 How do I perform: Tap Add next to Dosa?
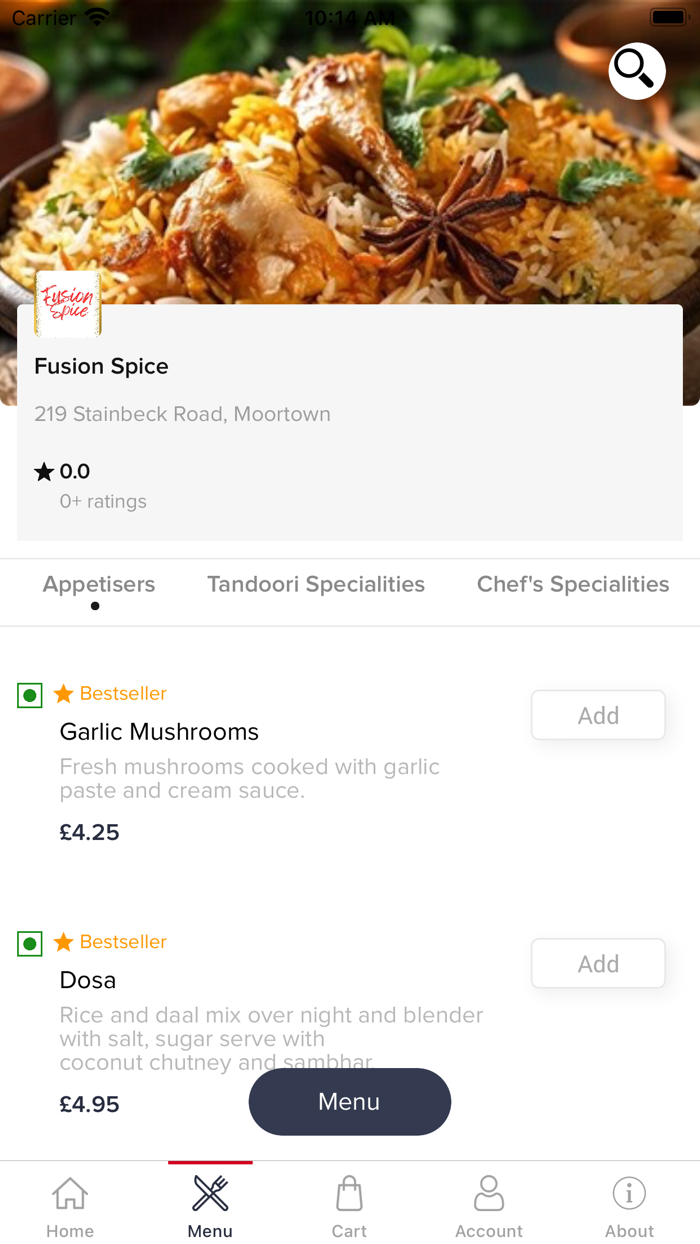click(x=597, y=963)
